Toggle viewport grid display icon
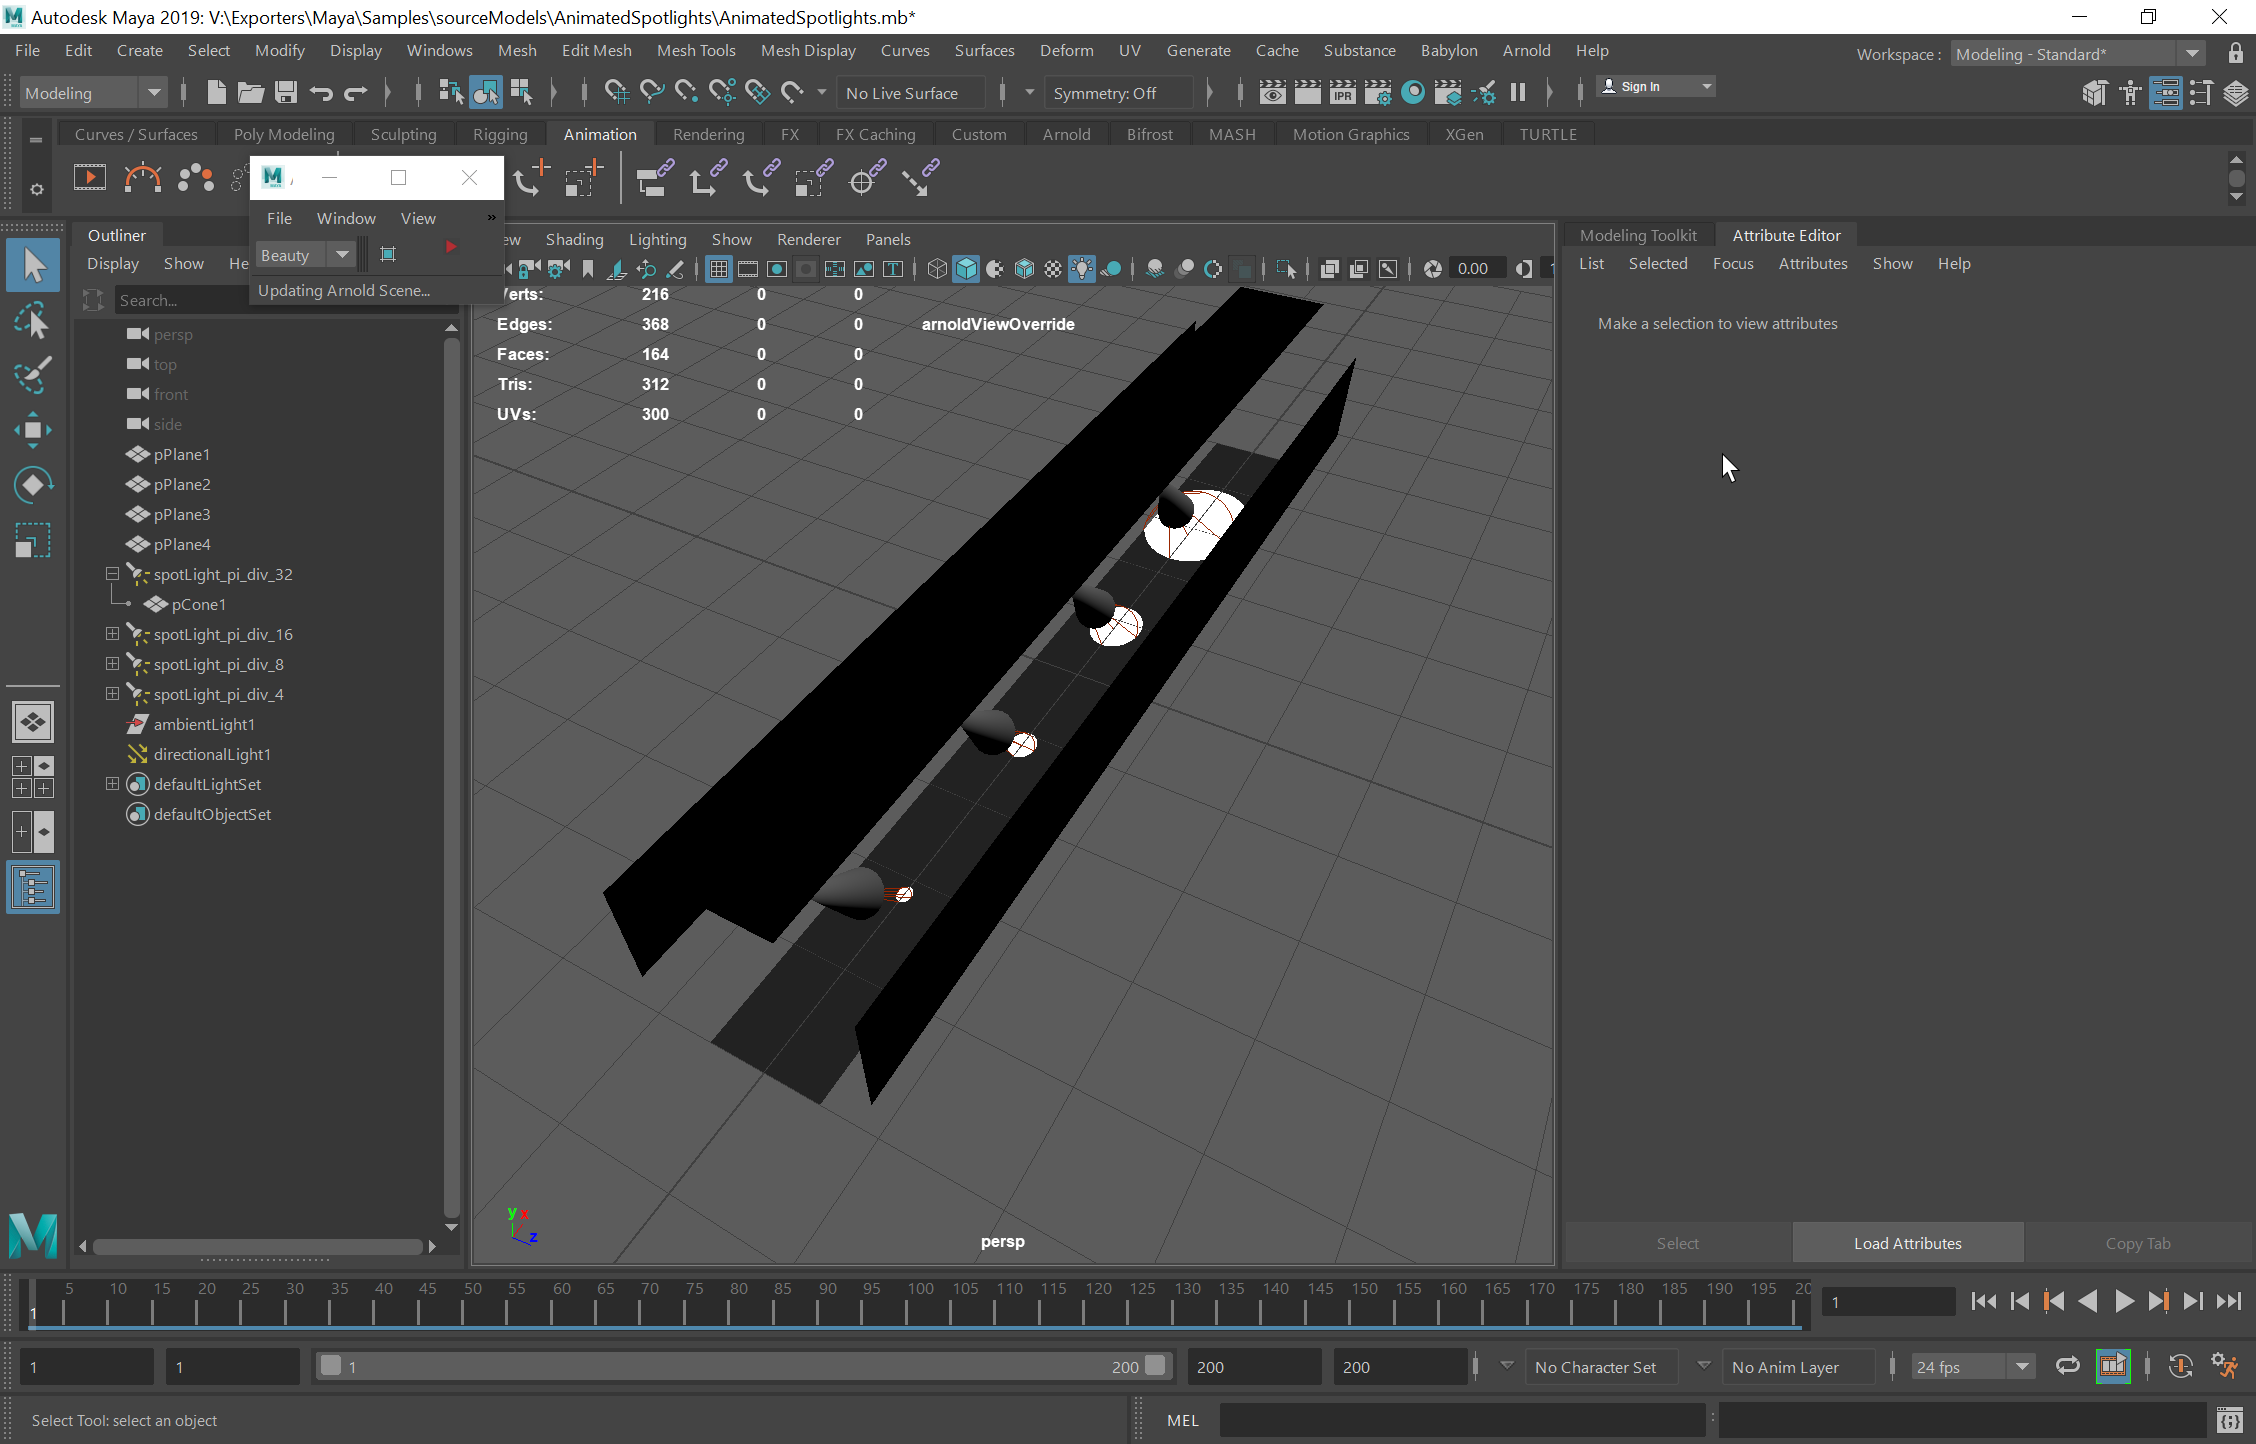Screen dimensions: 2256x1444 point(718,268)
